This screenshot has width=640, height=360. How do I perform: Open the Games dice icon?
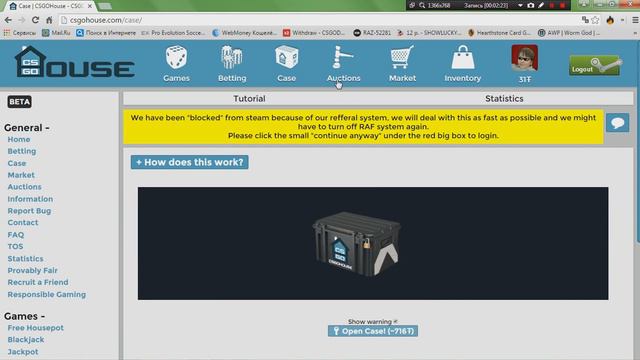tap(176, 57)
